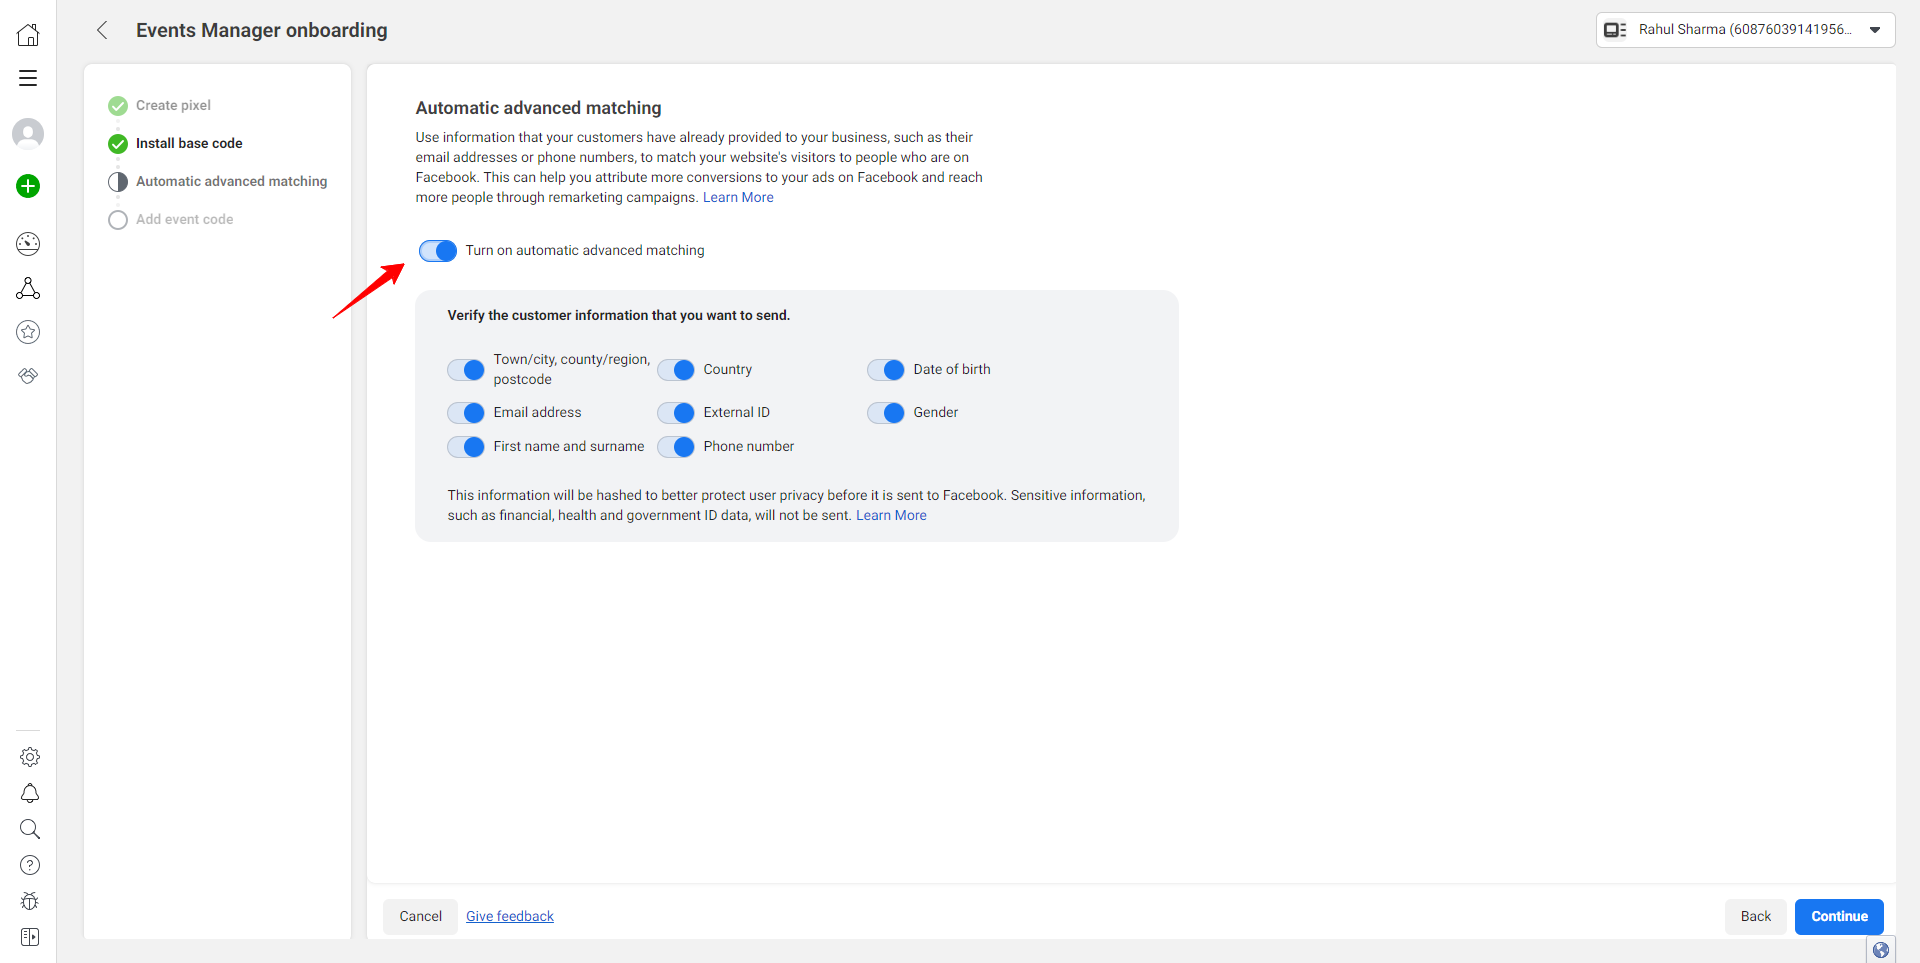Open the help question mark icon

[x=30, y=865]
